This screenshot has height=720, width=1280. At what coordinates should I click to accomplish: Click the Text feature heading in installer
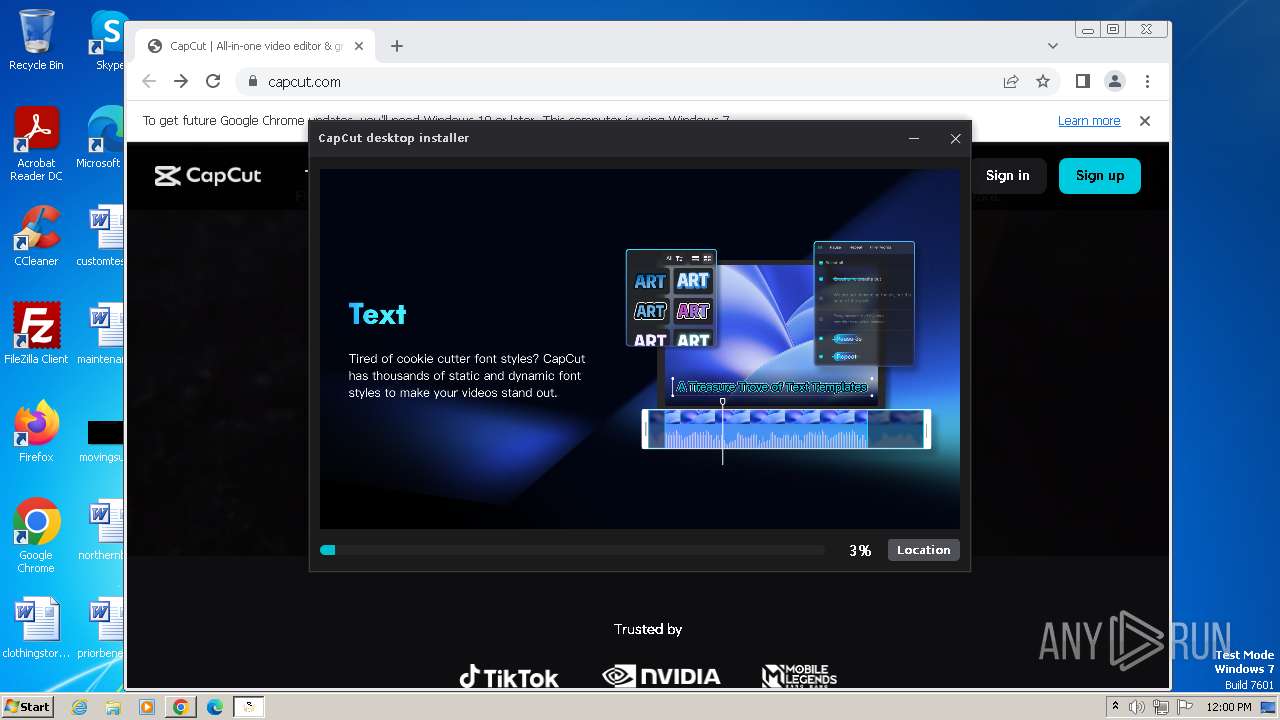(x=377, y=314)
